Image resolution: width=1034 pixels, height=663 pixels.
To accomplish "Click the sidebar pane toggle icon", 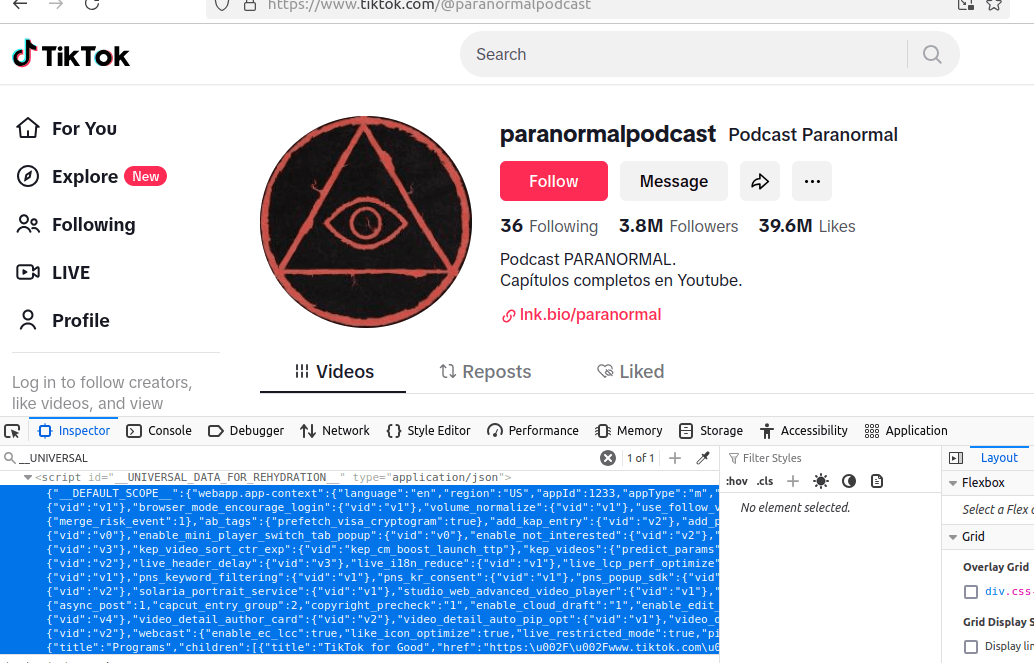I will [x=956, y=458].
